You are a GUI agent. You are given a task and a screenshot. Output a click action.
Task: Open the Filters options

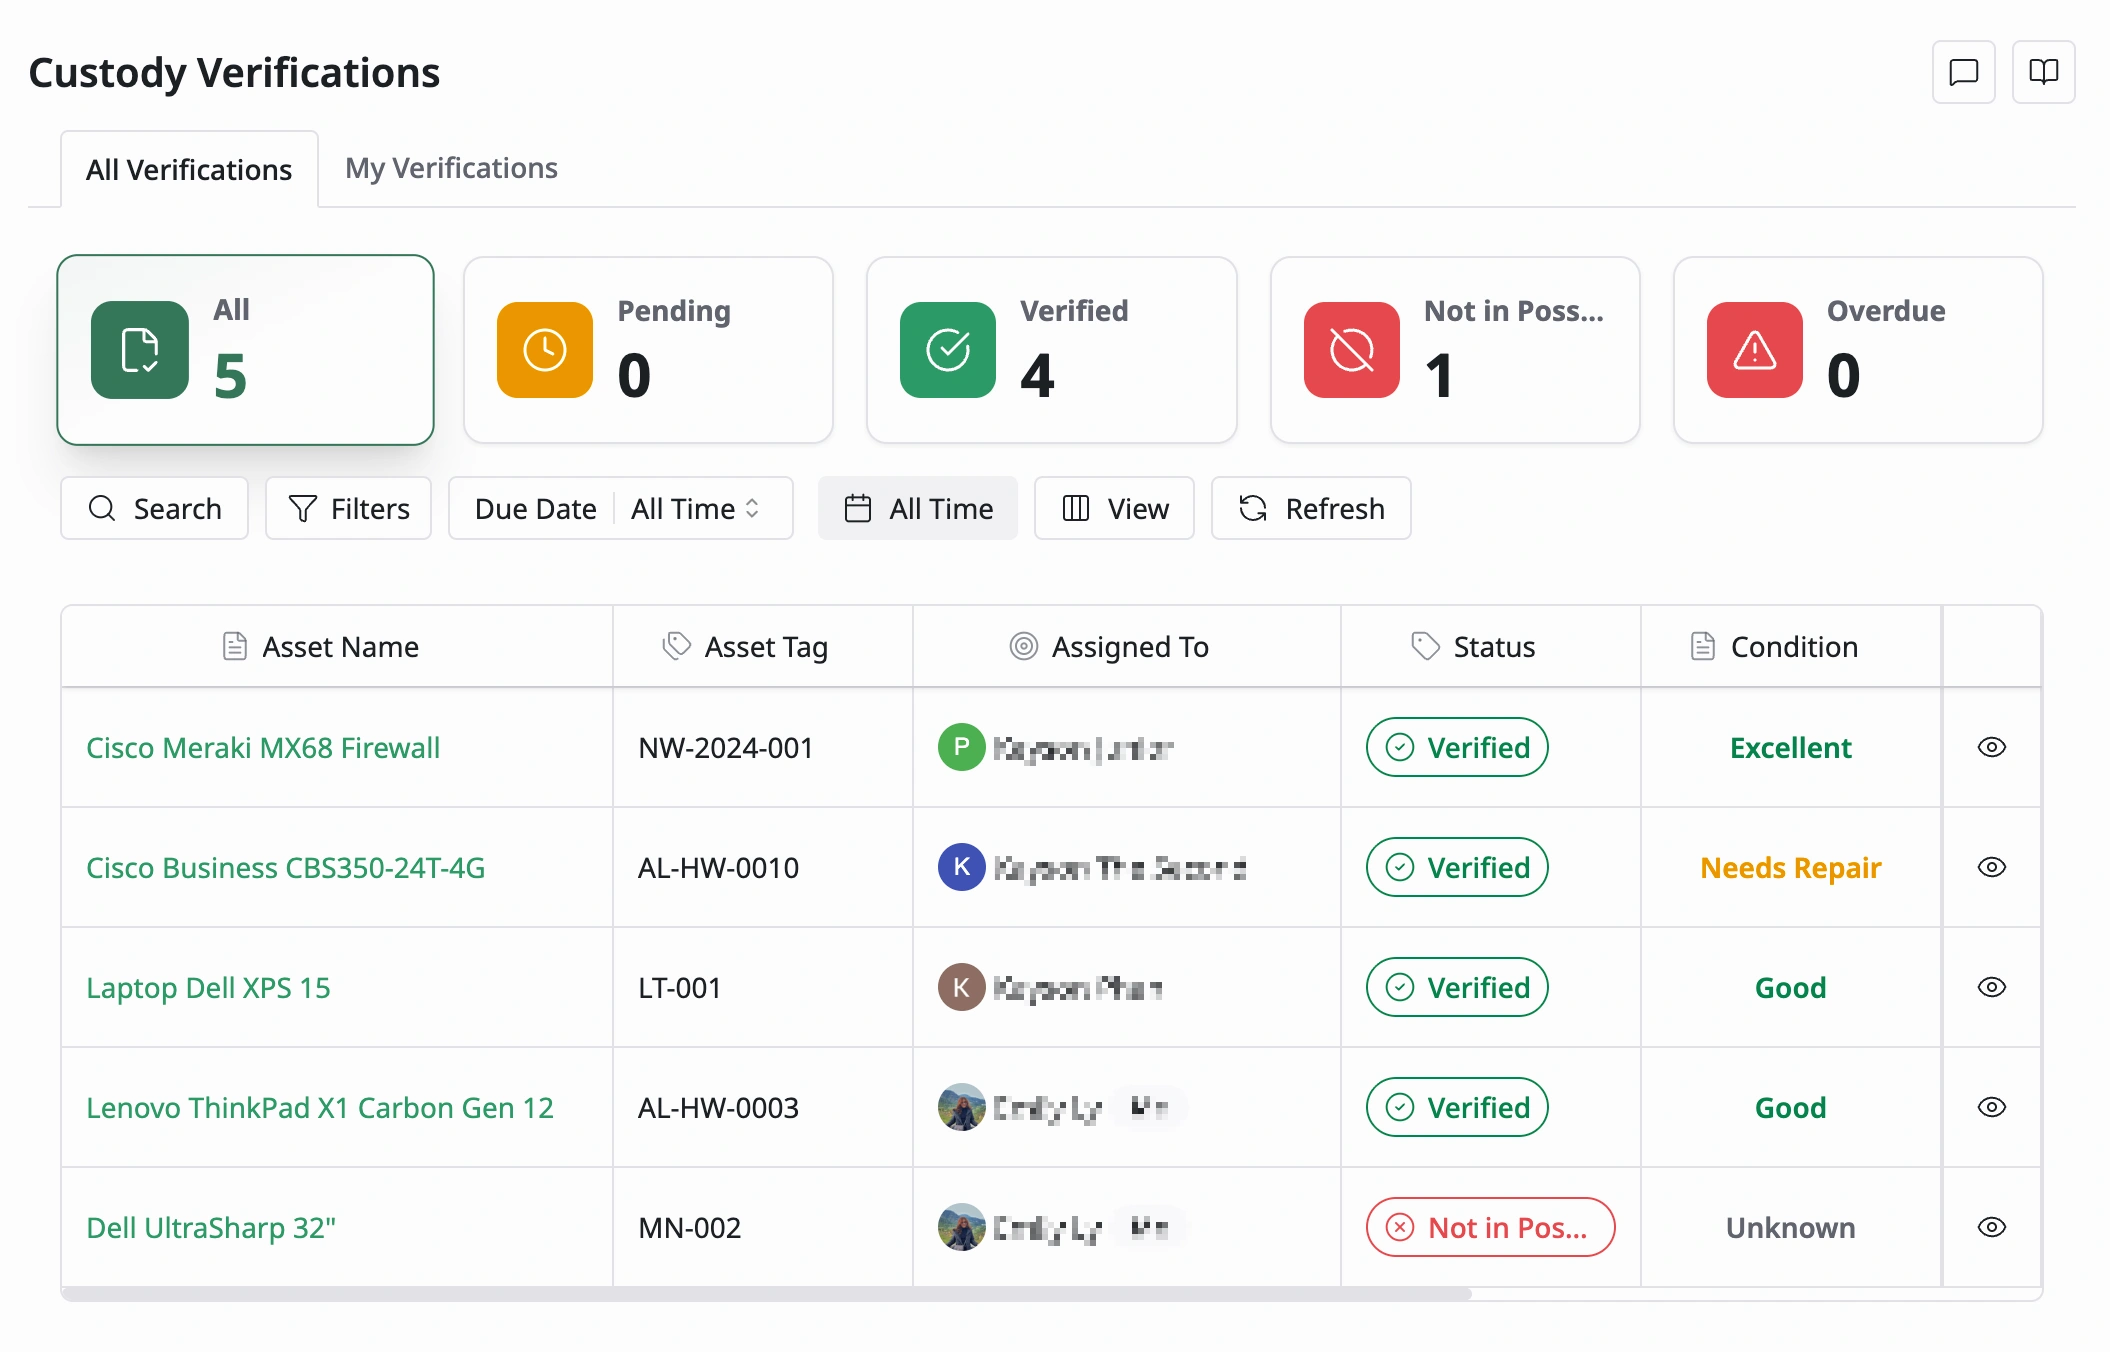point(348,508)
